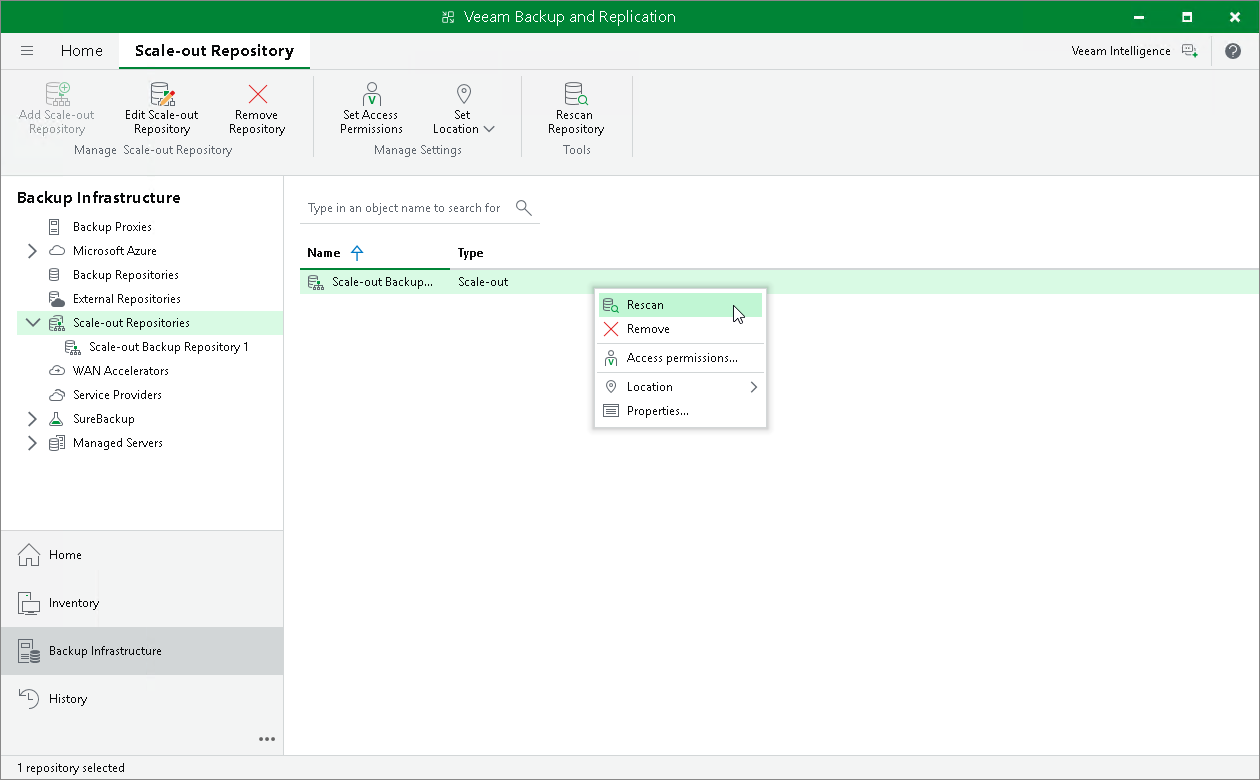Expand the Managed Servers node
This screenshot has width=1260, height=780.
click(x=32, y=443)
